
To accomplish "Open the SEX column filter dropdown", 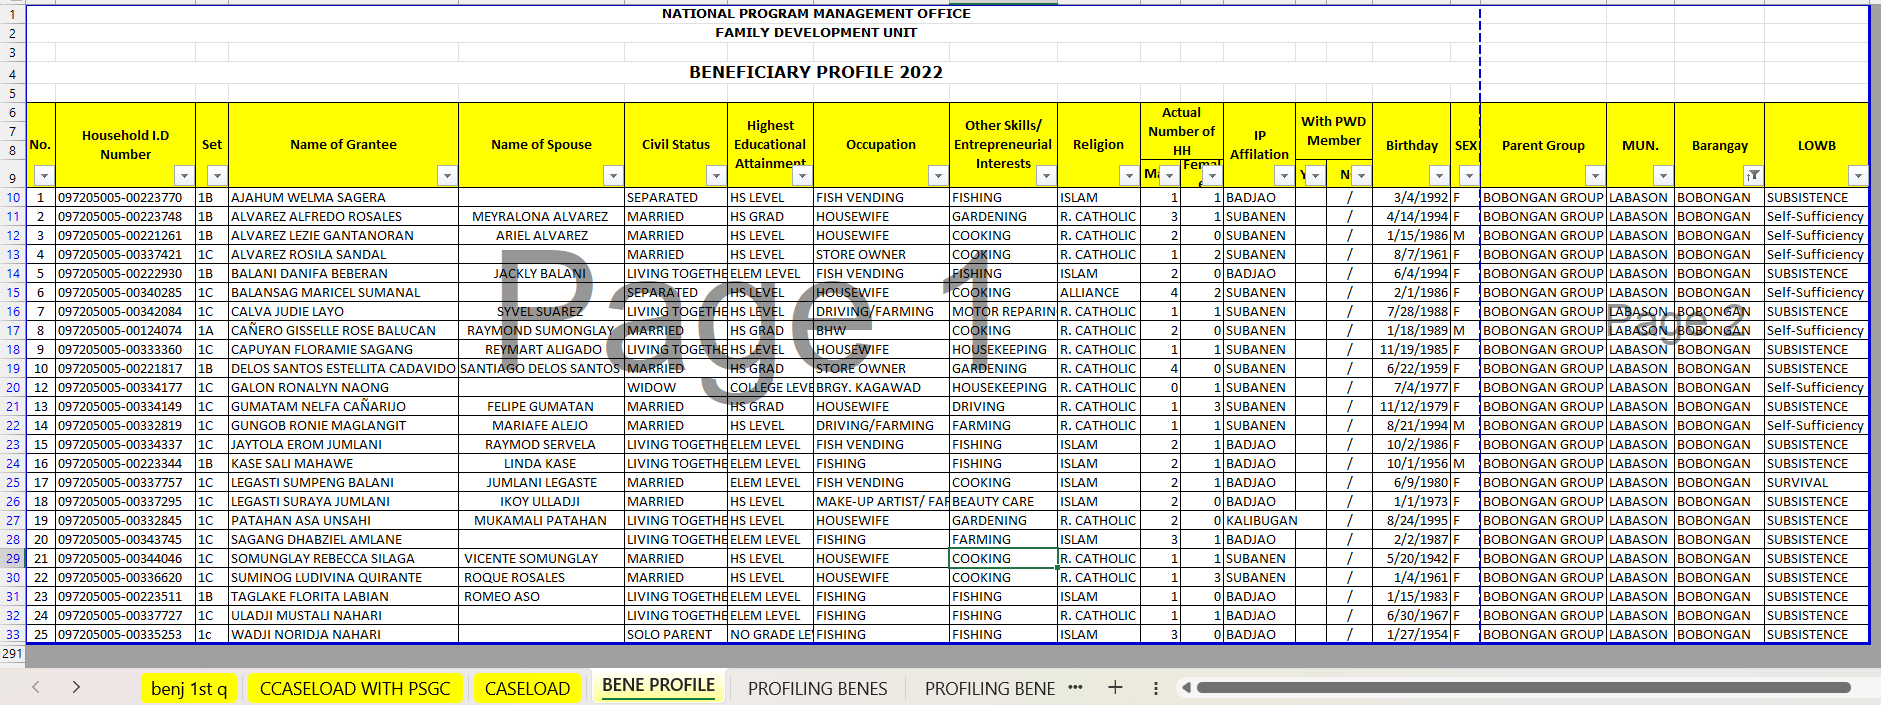I will click(x=1468, y=176).
